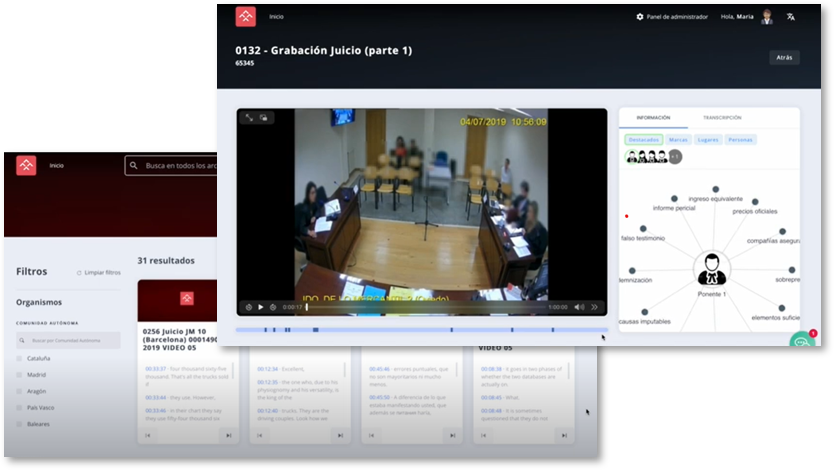
Task: Check the Aragón filter checkbox
Action: point(19,391)
